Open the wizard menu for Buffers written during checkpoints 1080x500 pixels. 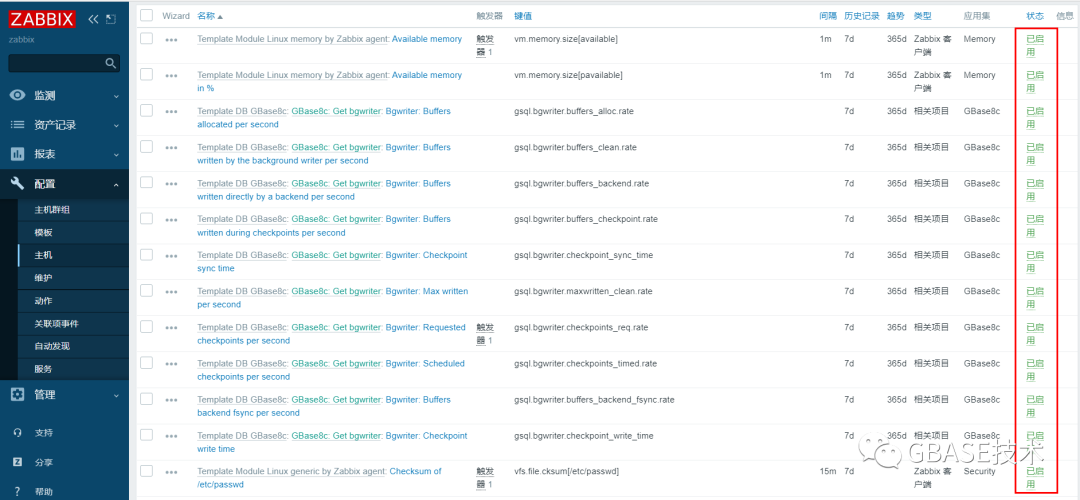click(172, 220)
